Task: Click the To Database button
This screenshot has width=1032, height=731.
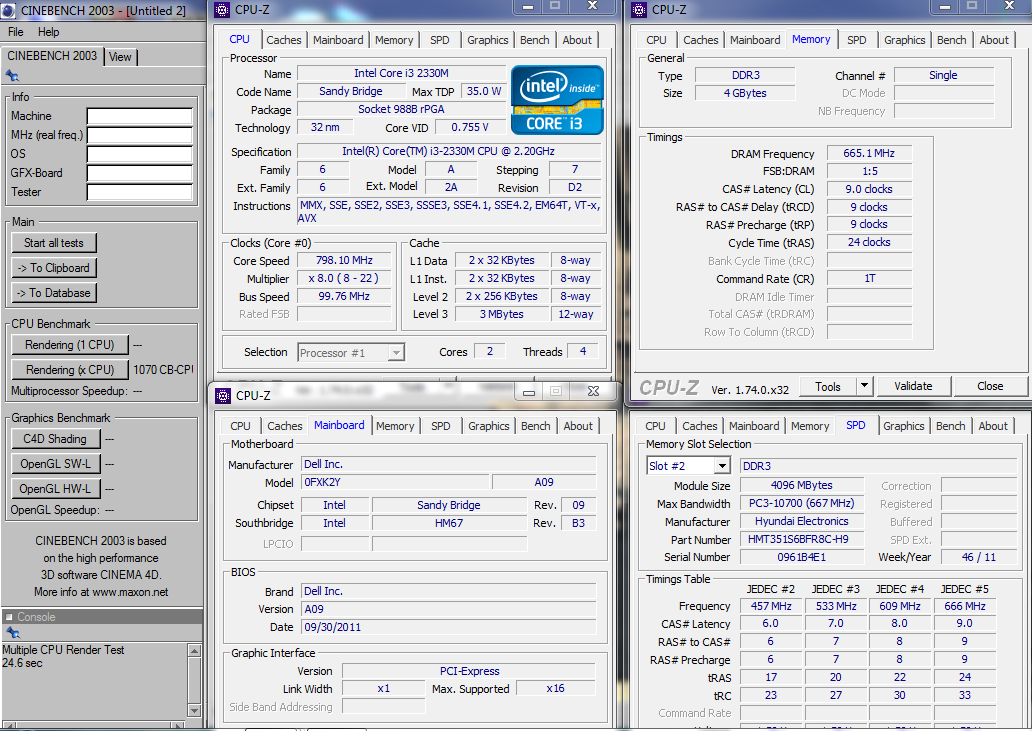Action: (x=54, y=293)
